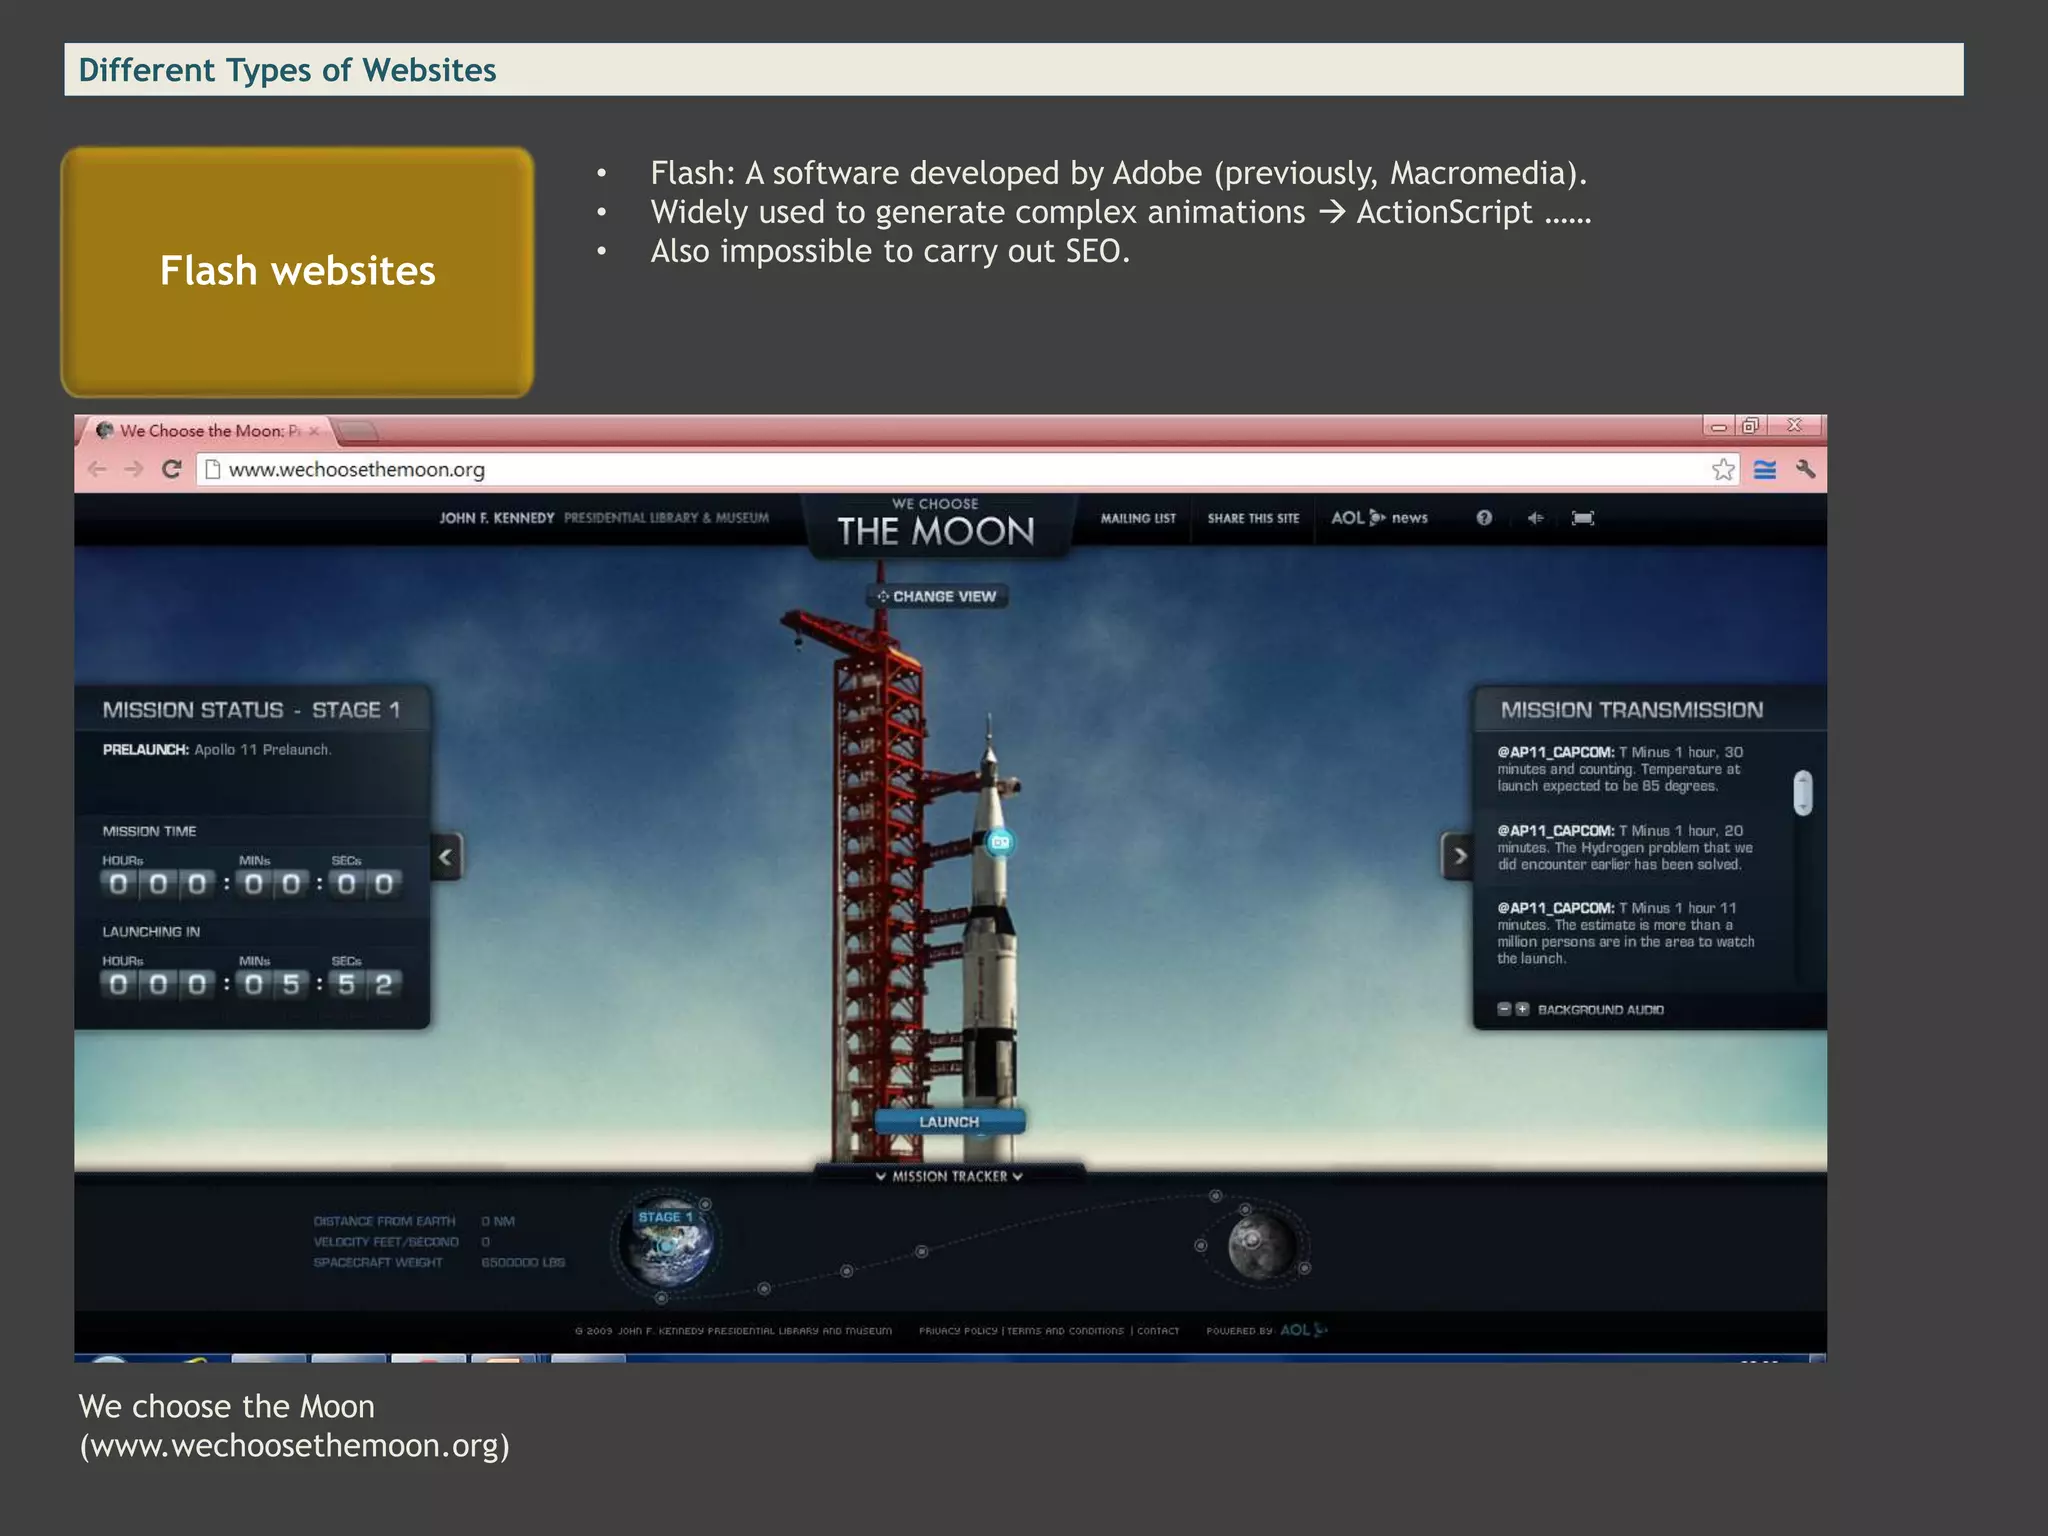Click John F. Kennedy Presidential Library header link
2048x1536 pixels.
click(604, 518)
